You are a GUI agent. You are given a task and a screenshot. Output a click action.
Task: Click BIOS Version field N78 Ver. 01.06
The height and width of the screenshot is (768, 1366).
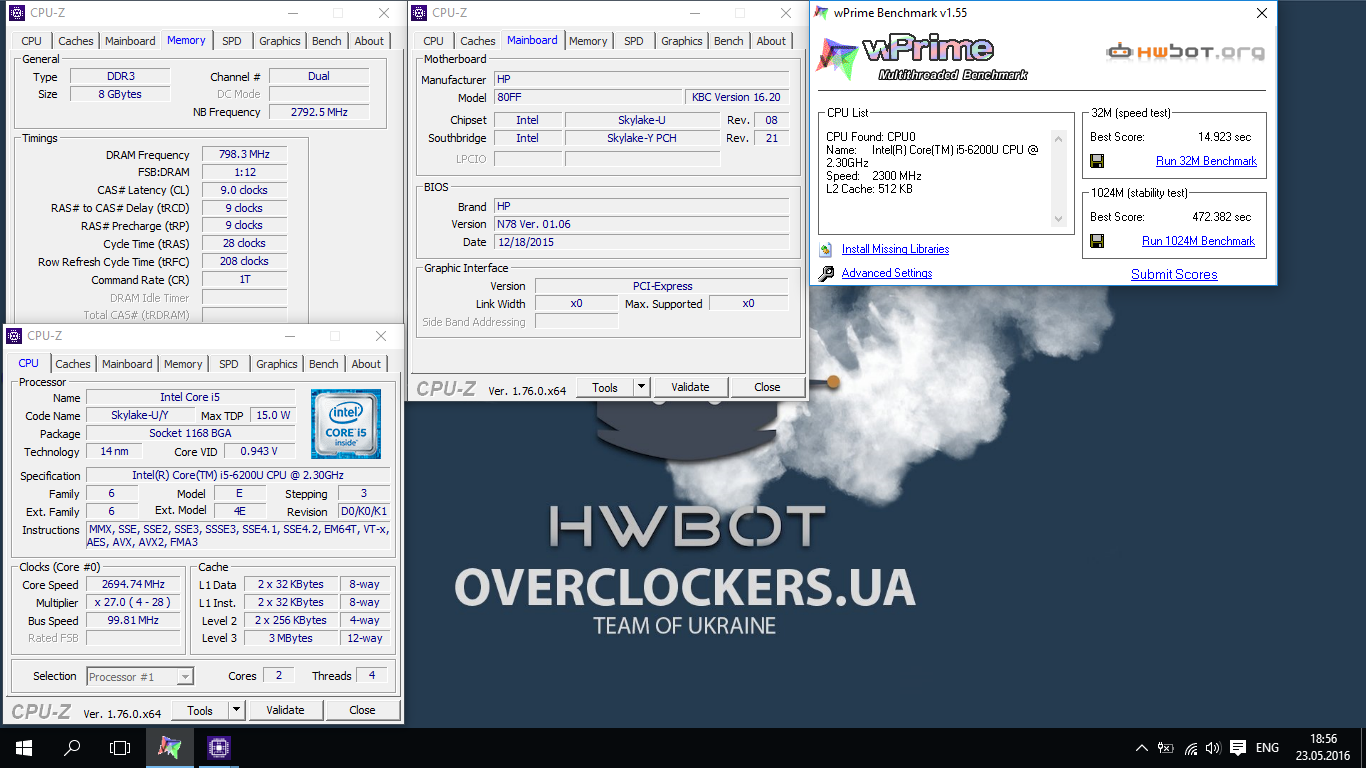point(641,224)
